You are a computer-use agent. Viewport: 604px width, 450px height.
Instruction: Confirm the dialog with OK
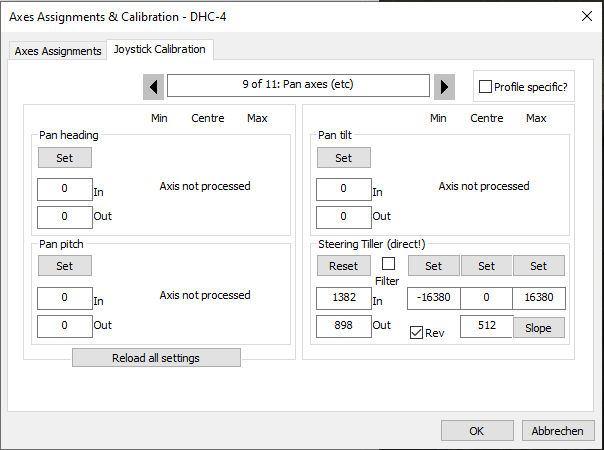(x=477, y=431)
